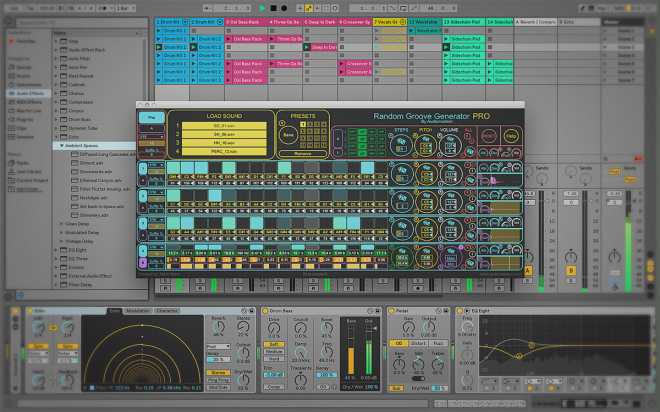The height and width of the screenshot is (412, 660).
Task: Expand Compressor folder in browser
Action: click(x=56, y=102)
